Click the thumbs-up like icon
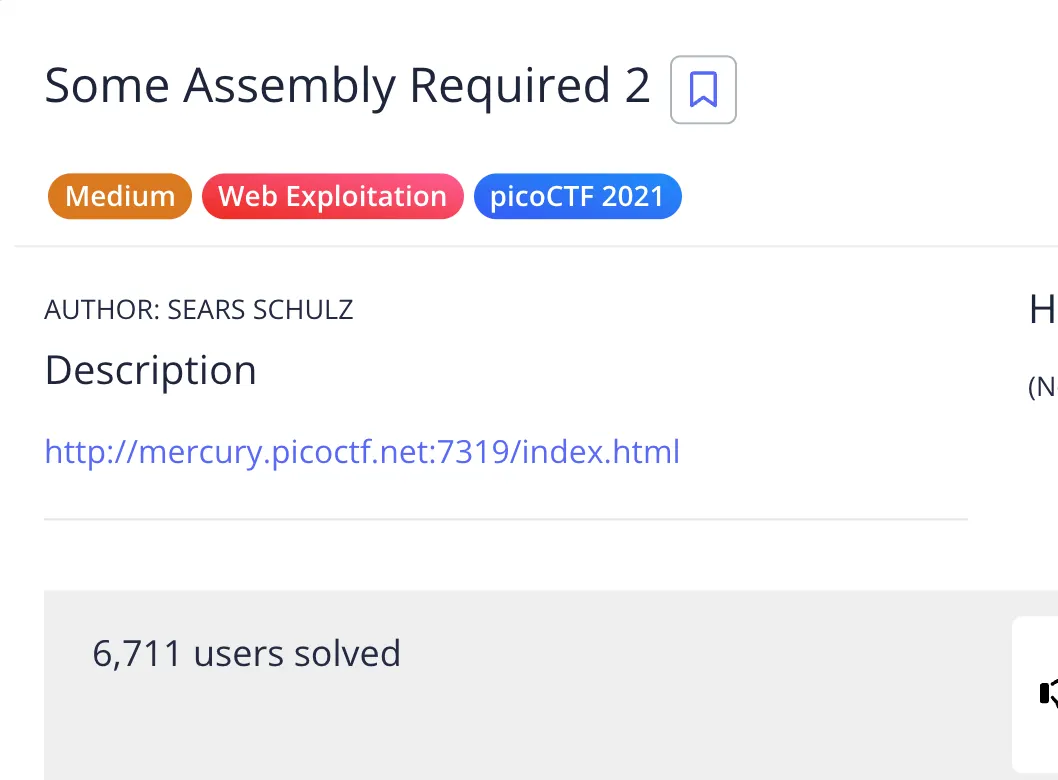This screenshot has width=1058, height=780. click(1048, 693)
